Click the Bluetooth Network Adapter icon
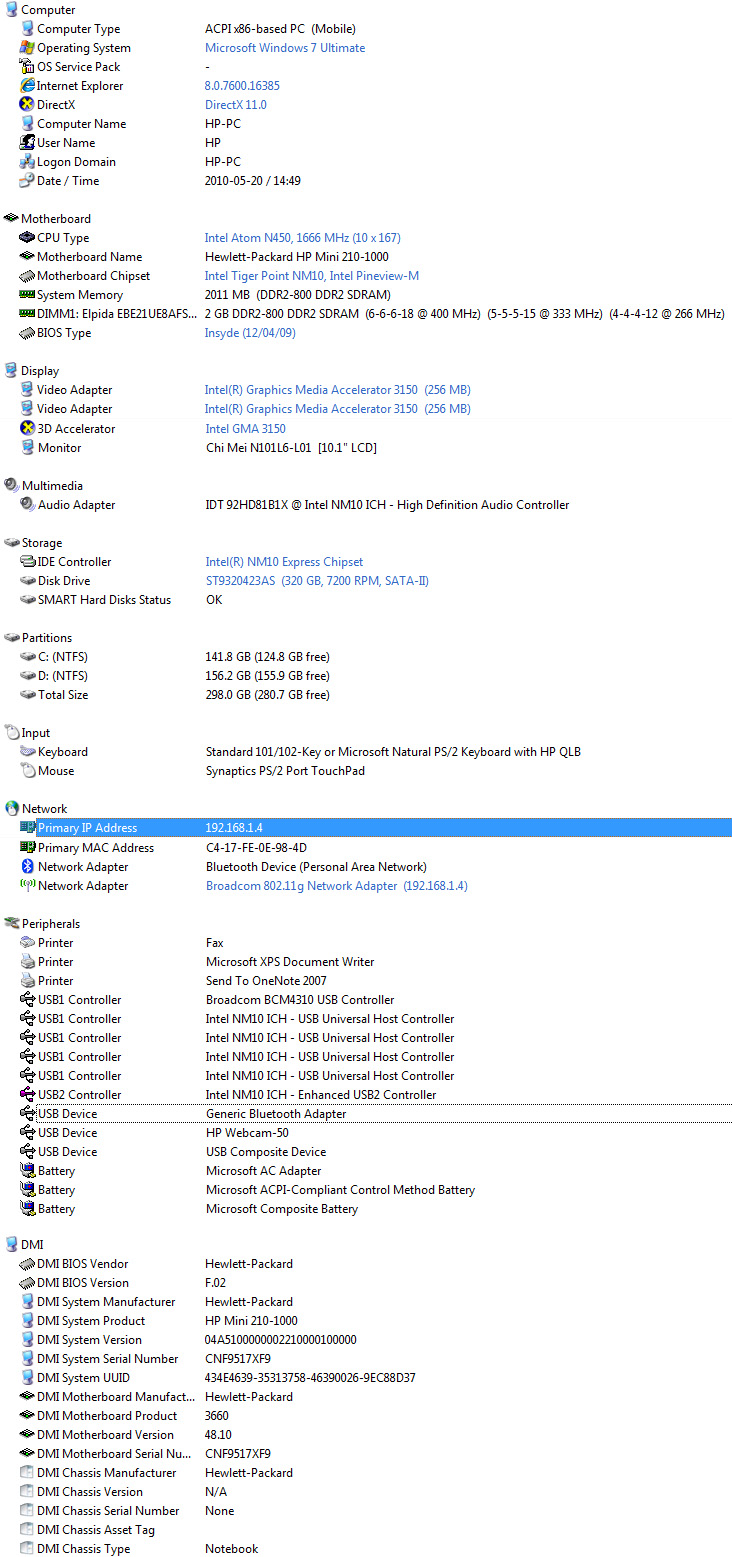Image resolution: width=732 pixels, height=1557 pixels. (x=27, y=867)
